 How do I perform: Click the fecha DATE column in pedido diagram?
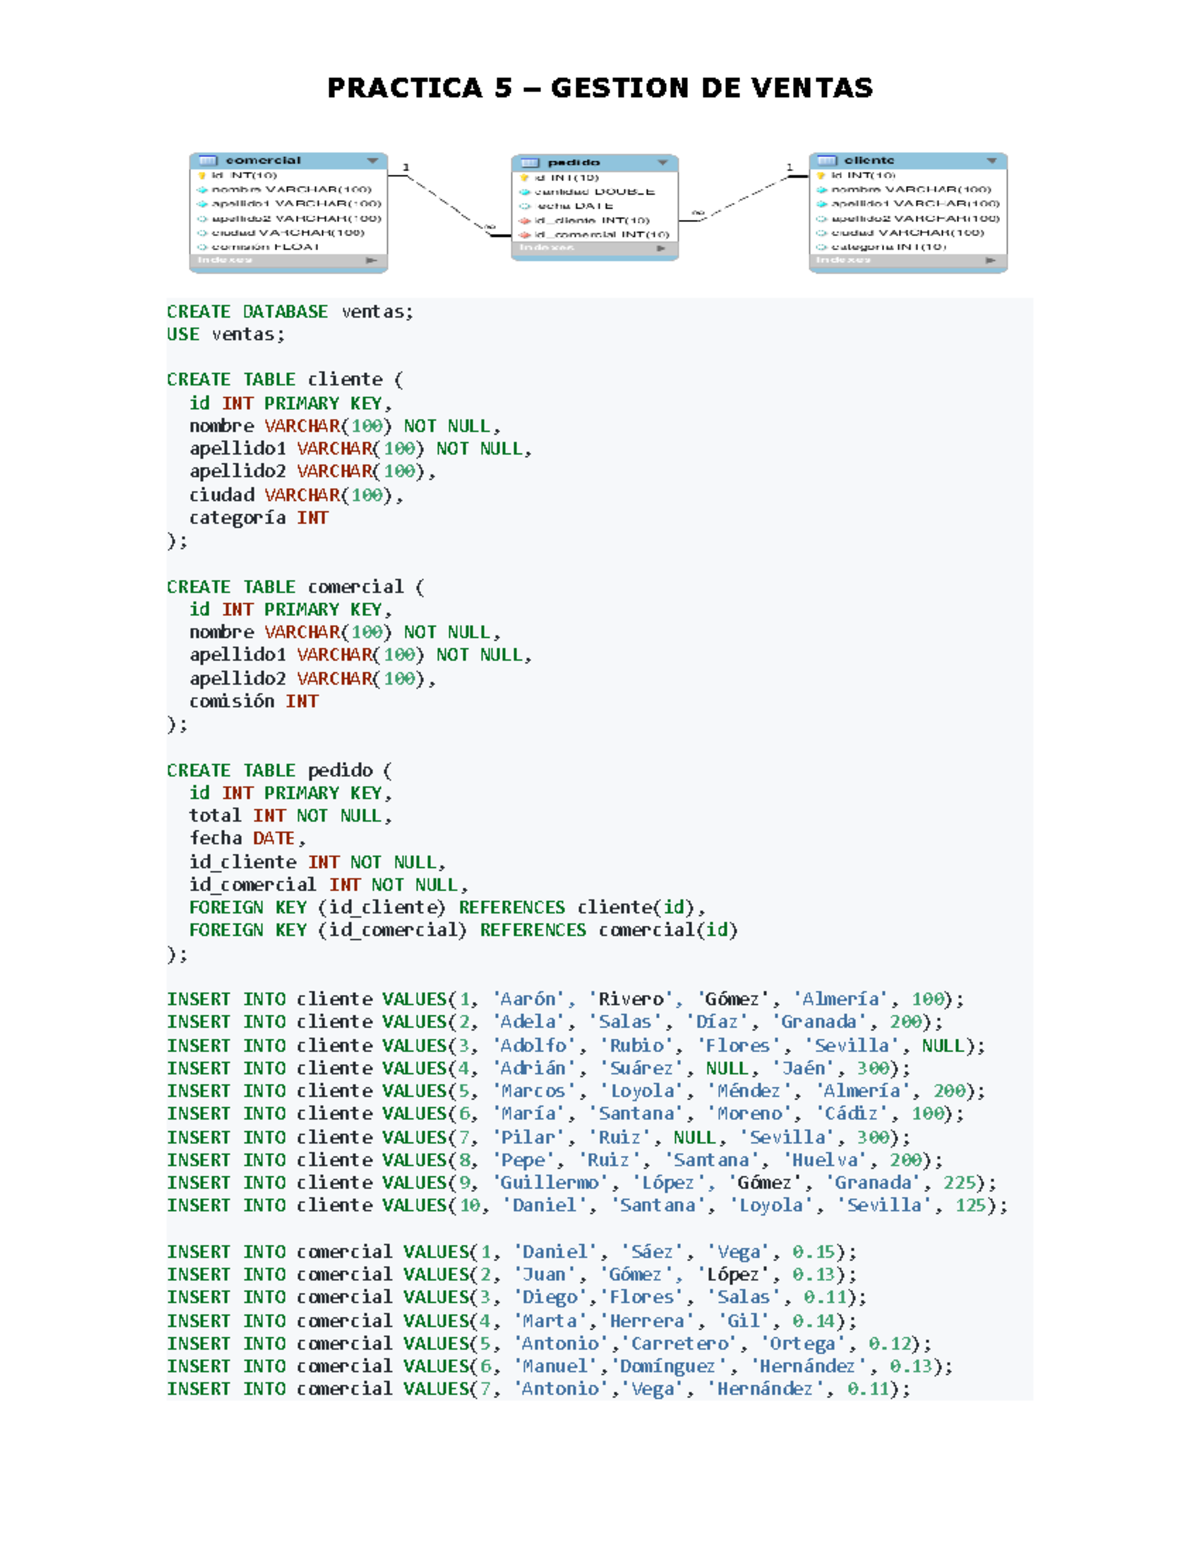coord(575,205)
